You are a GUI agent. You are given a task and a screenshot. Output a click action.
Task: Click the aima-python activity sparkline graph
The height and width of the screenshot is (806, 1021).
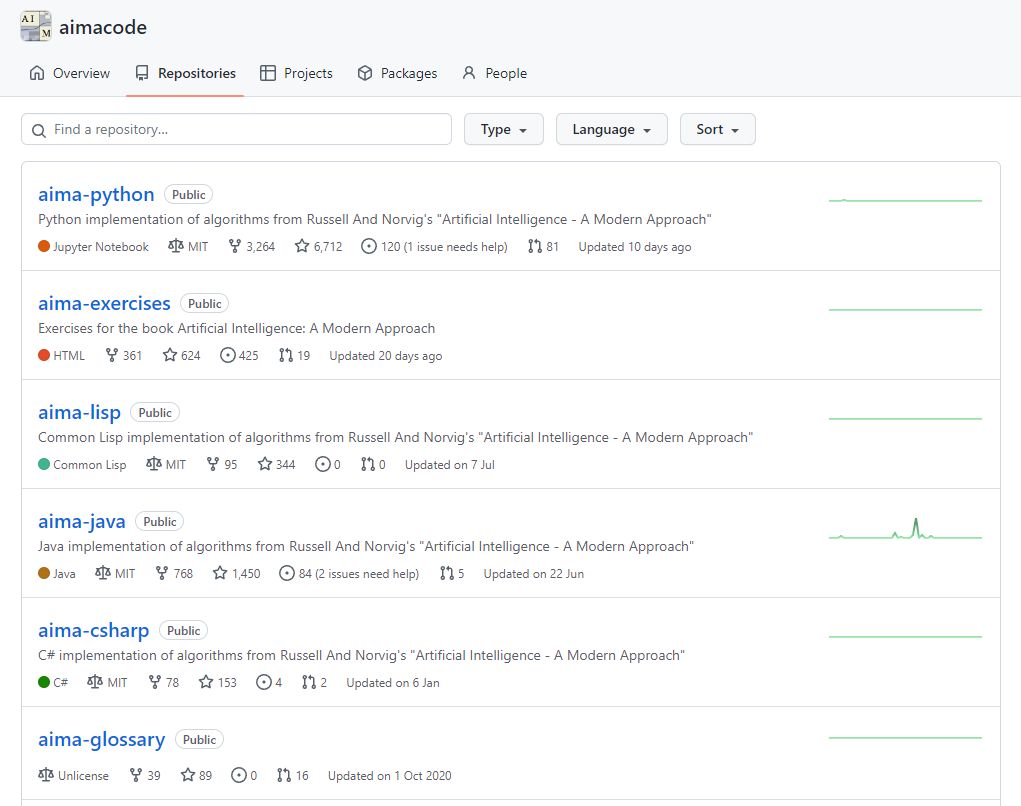[x=905, y=200]
